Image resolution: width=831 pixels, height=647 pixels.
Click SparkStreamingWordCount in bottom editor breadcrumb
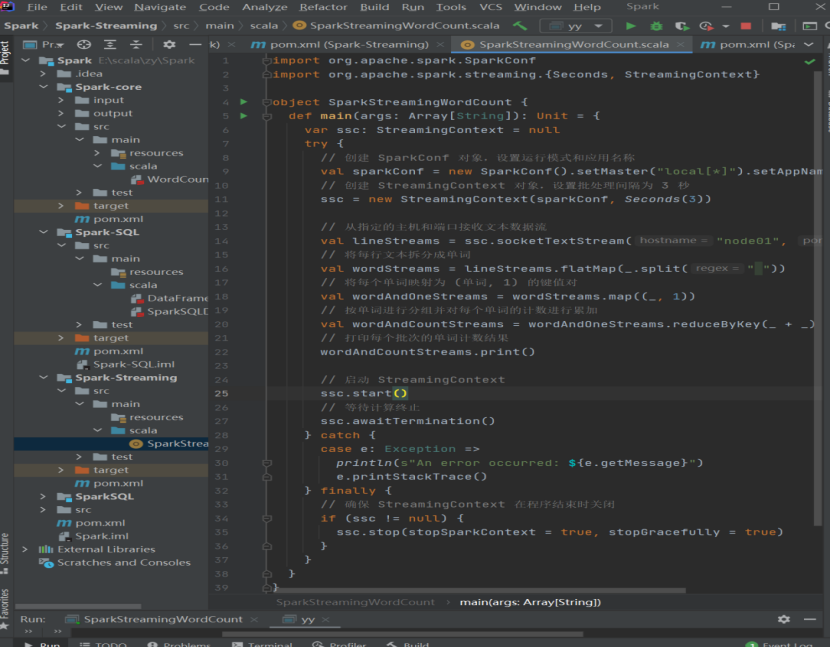[x=355, y=602]
